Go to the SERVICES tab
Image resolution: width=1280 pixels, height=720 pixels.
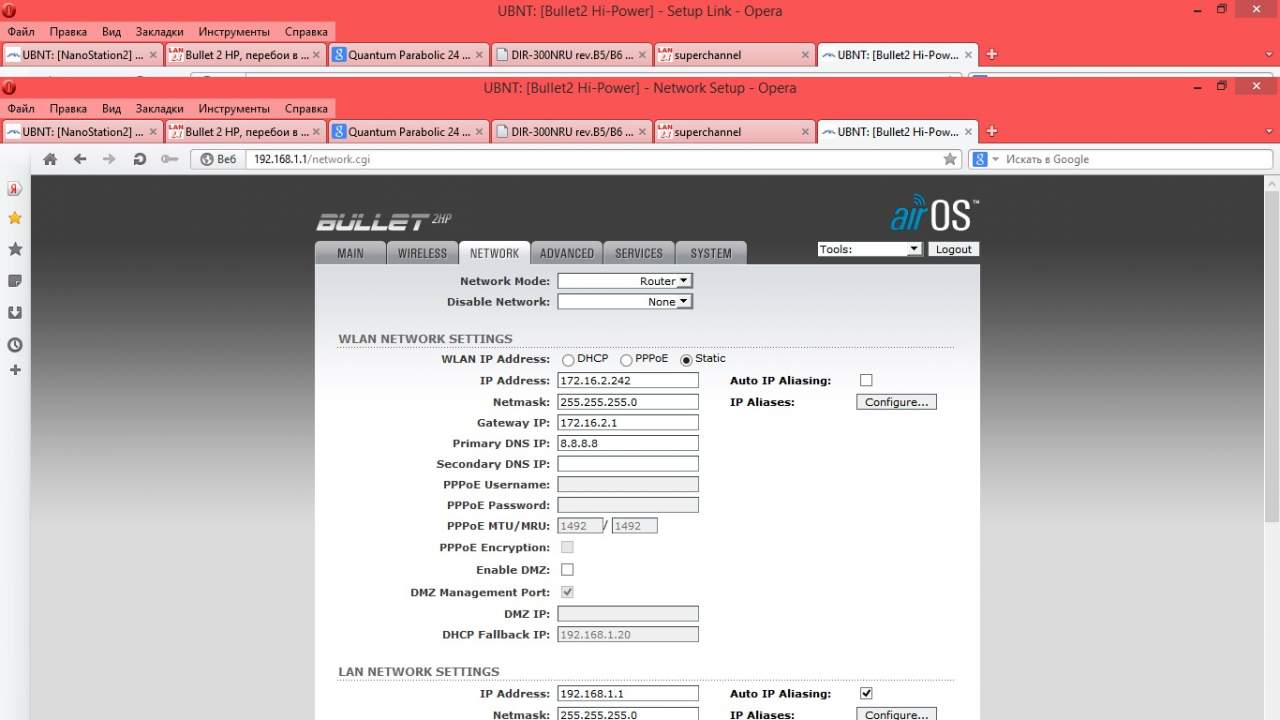click(x=639, y=253)
